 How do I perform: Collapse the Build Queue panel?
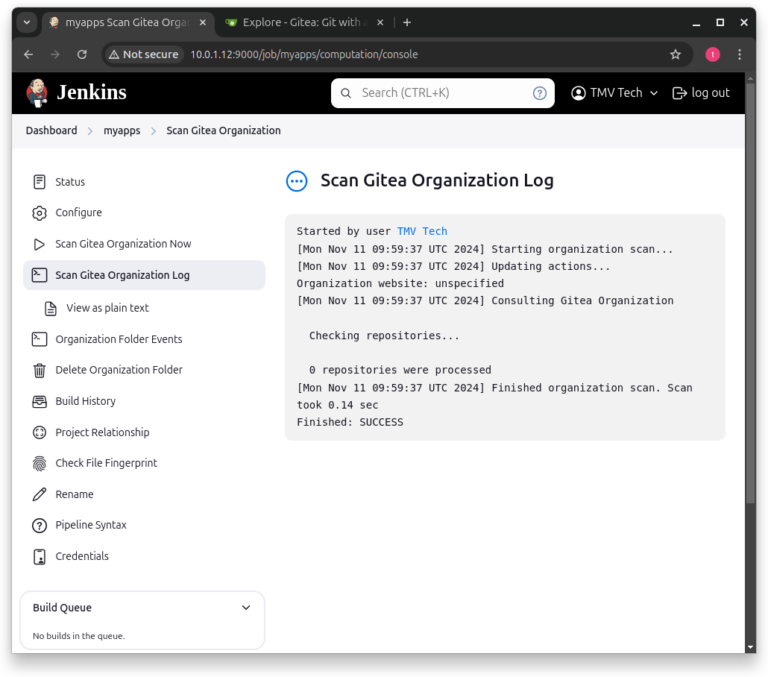tap(246, 607)
